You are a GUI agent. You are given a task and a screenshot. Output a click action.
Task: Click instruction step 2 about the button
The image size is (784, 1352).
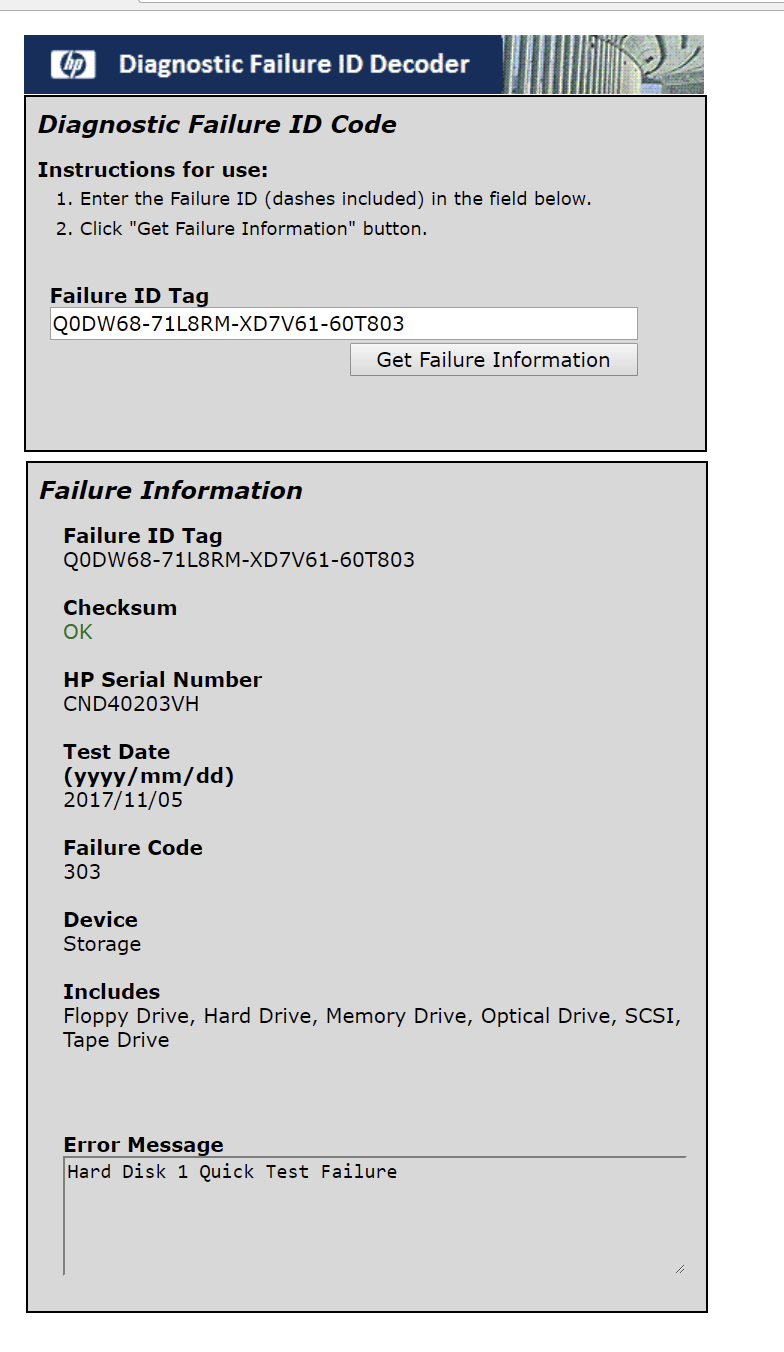tap(253, 229)
